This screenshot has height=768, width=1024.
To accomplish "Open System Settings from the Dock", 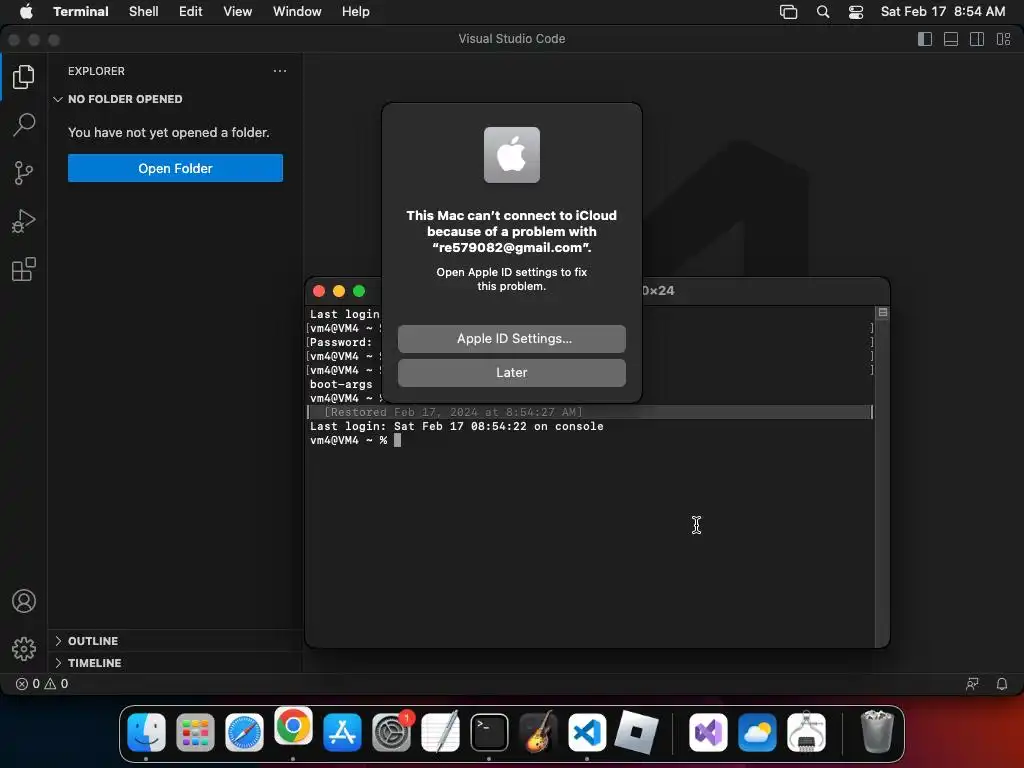I will pos(391,731).
